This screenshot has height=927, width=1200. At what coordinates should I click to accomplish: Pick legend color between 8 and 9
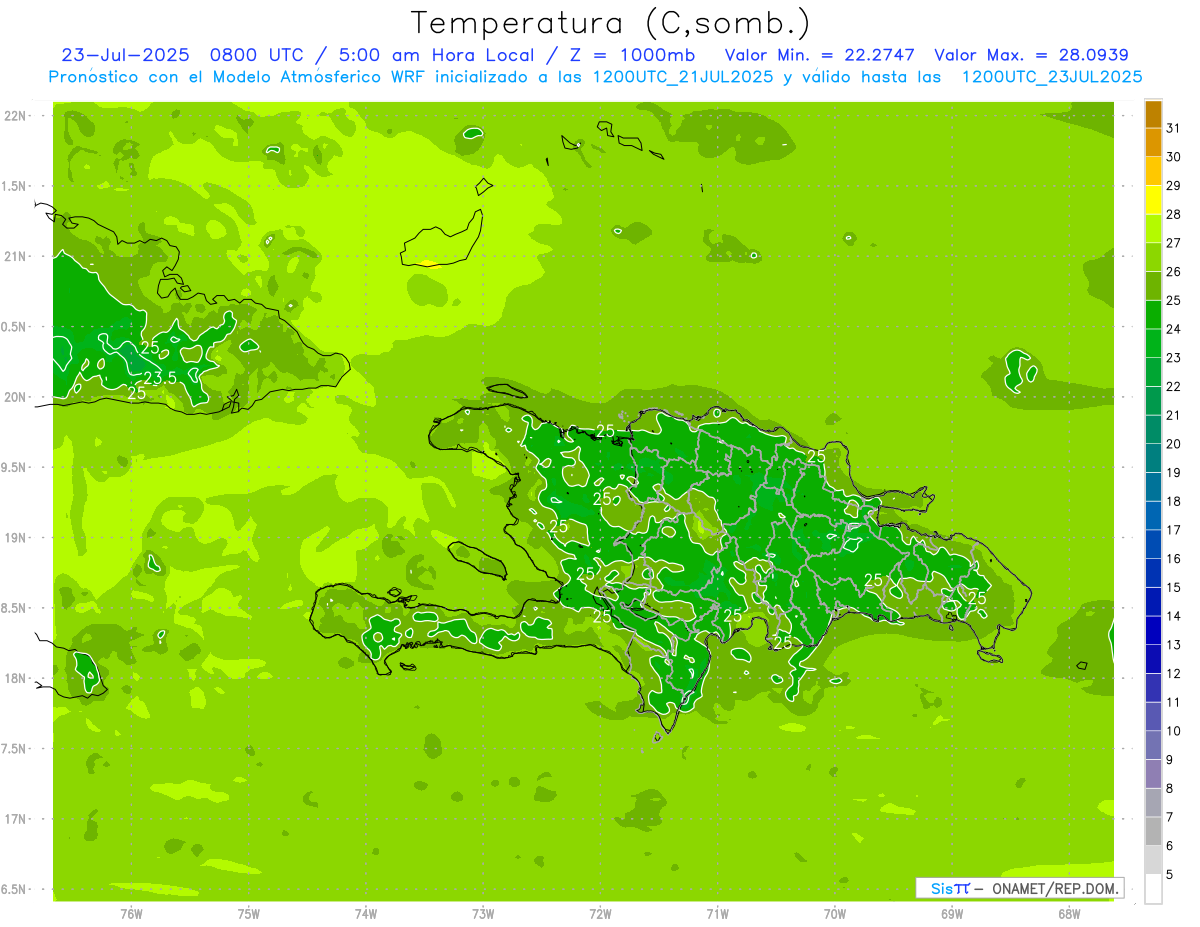pos(1153,775)
